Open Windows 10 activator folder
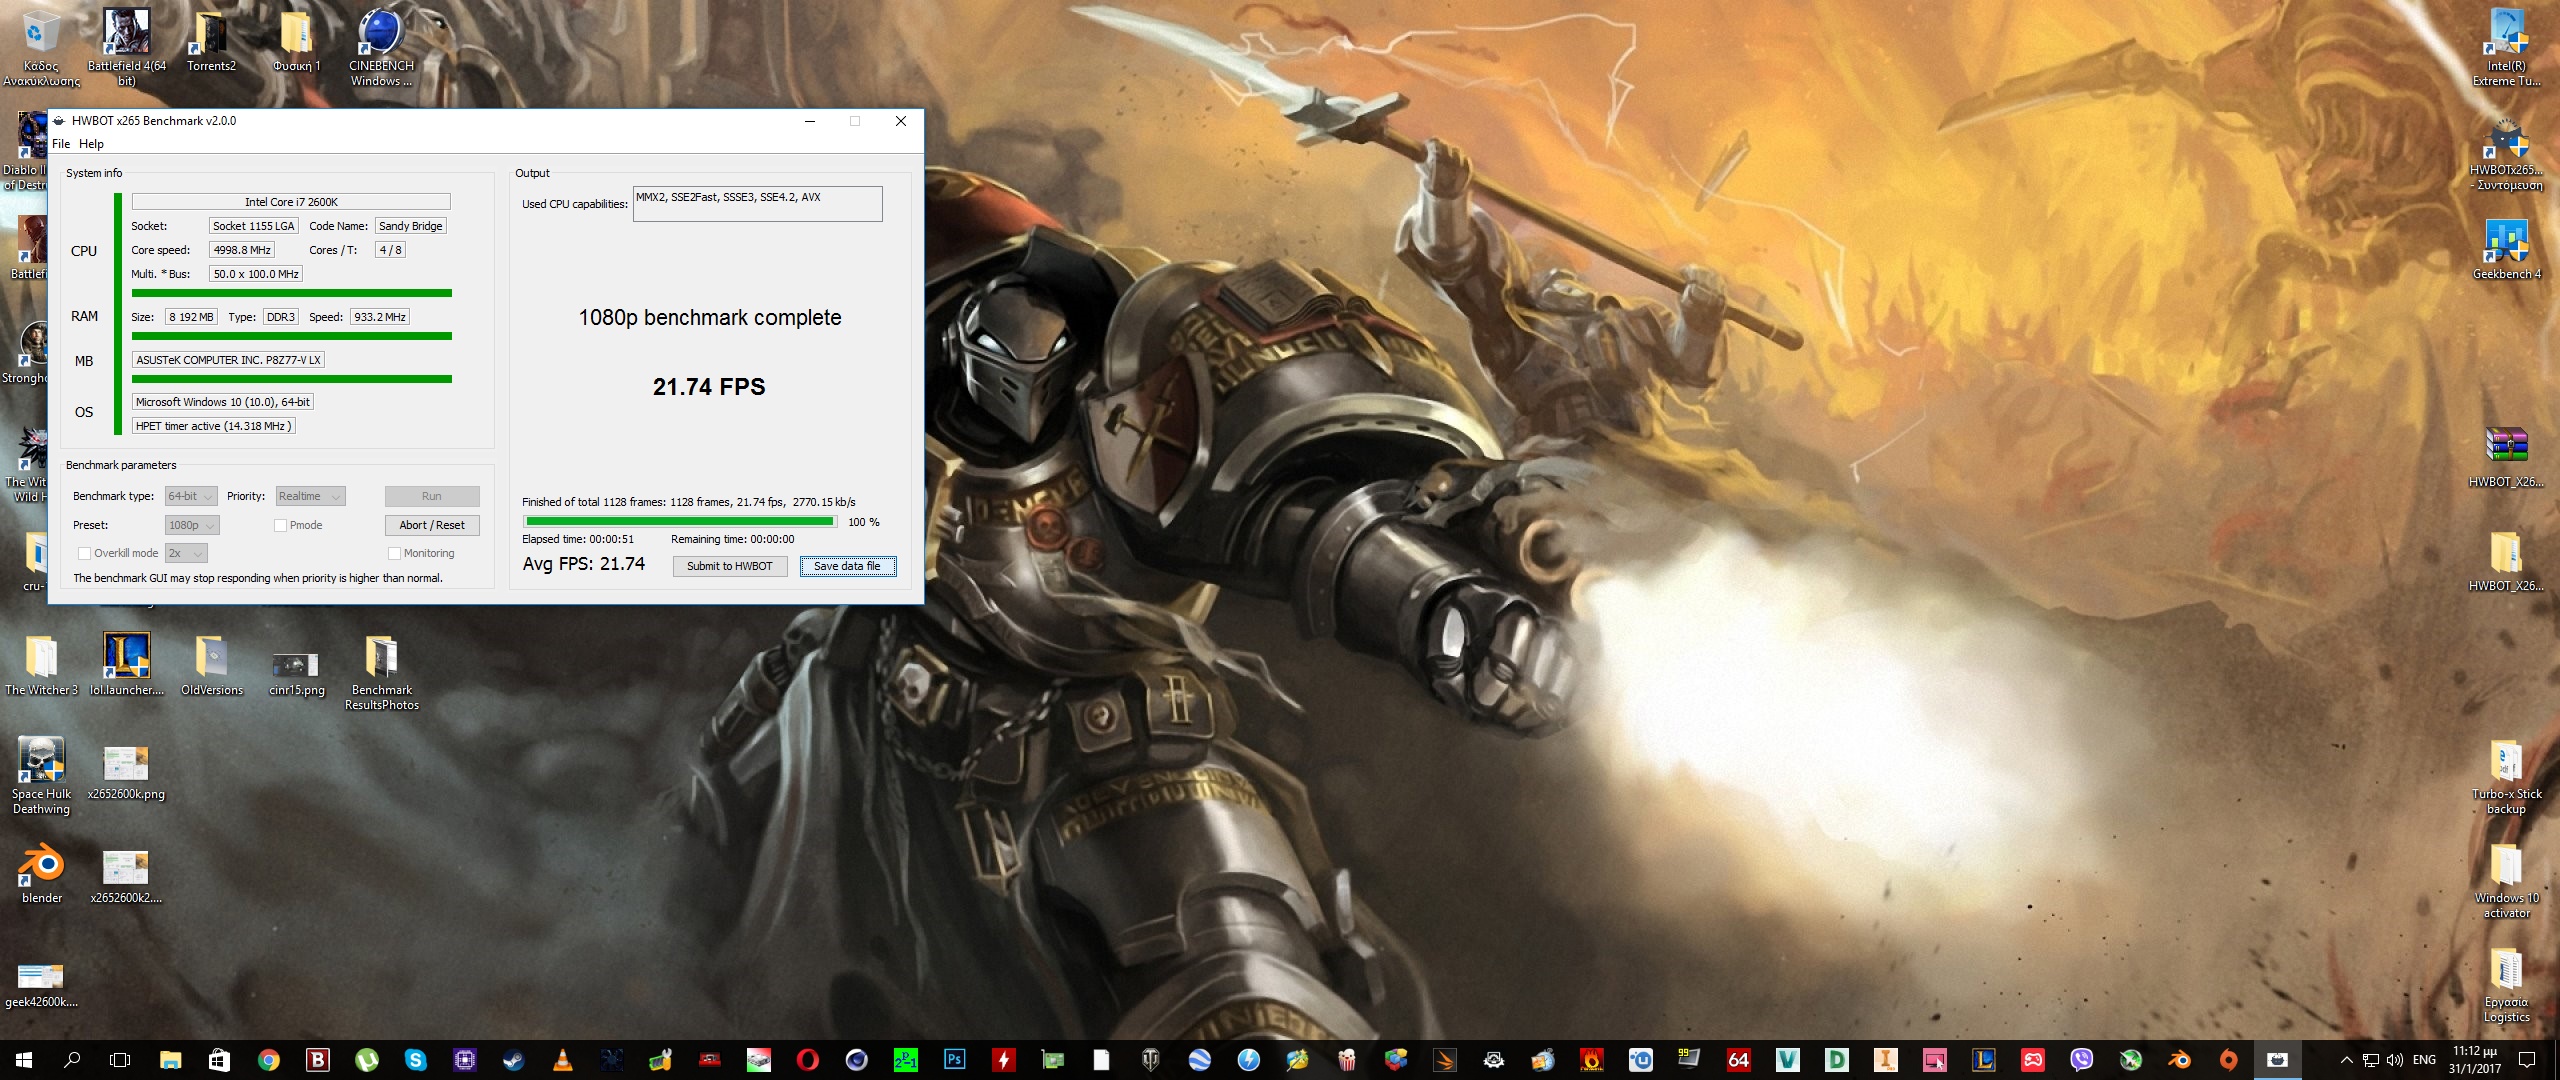The width and height of the screenshot is (2560, 1080). [2506, 880]
